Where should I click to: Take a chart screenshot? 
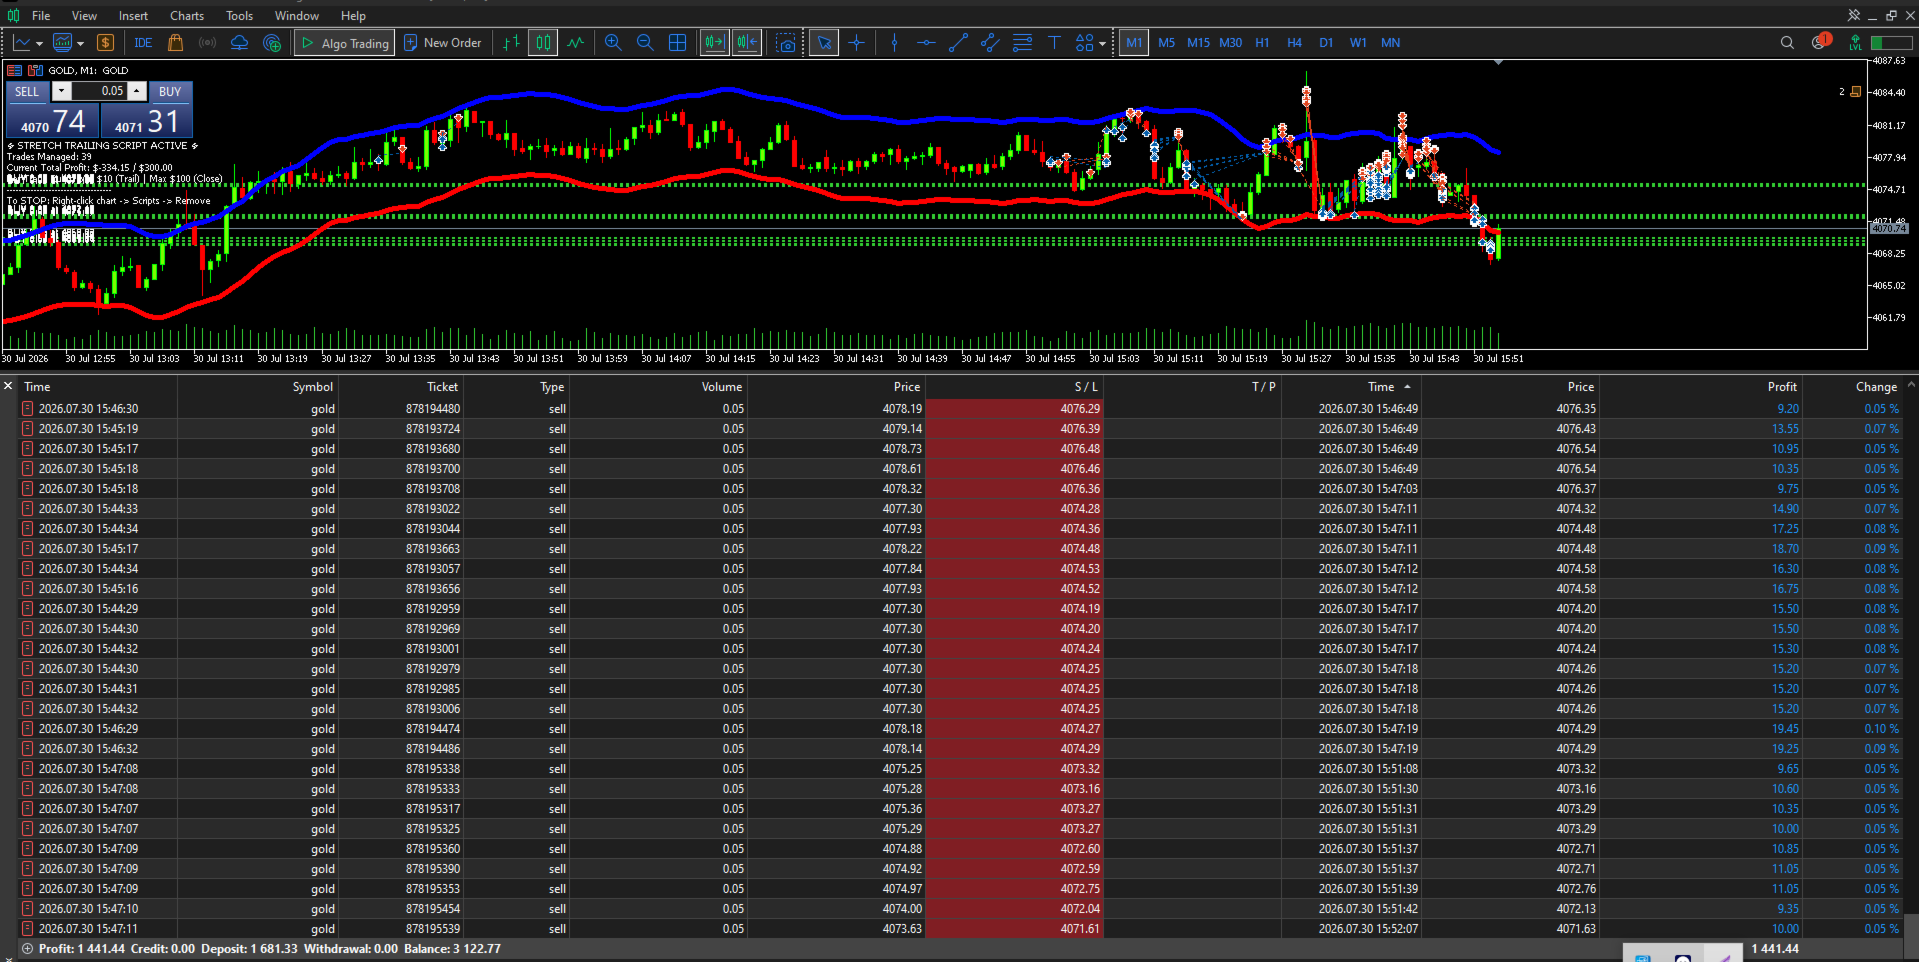(x=786, y=43)
